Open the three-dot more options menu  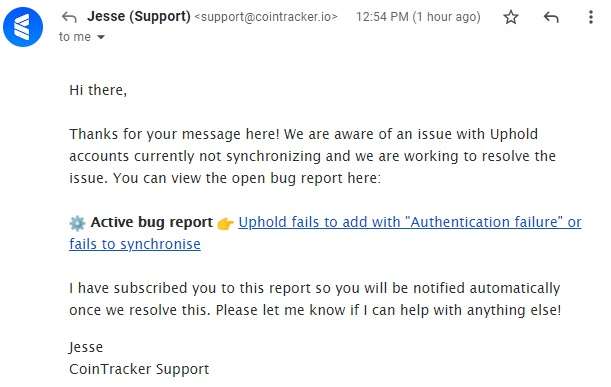(591, 17)
